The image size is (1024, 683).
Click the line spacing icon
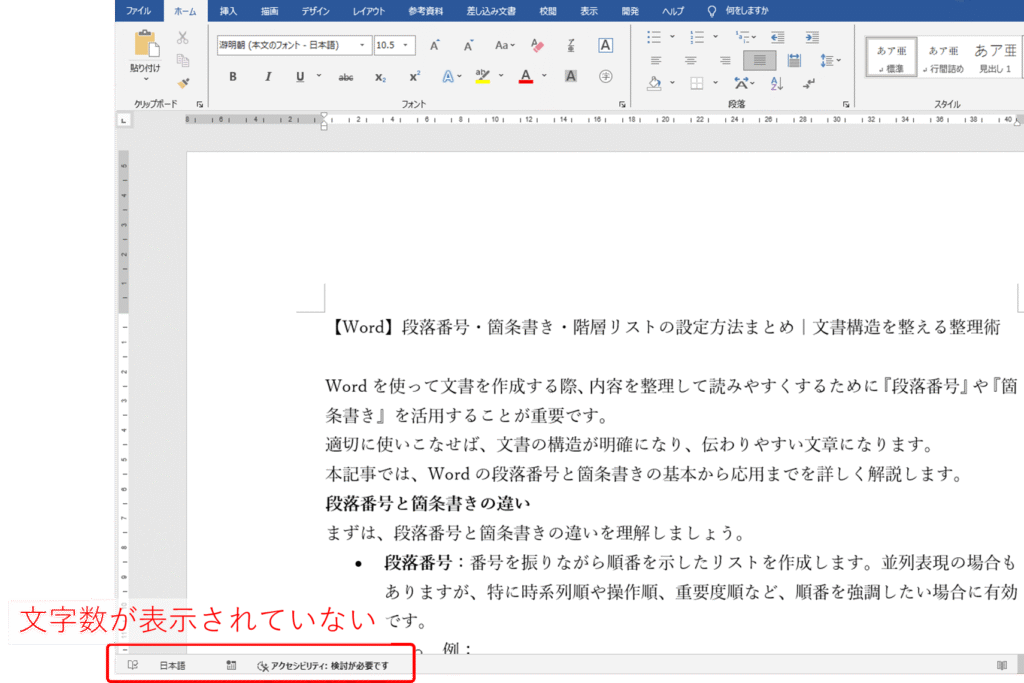point(827,61)
